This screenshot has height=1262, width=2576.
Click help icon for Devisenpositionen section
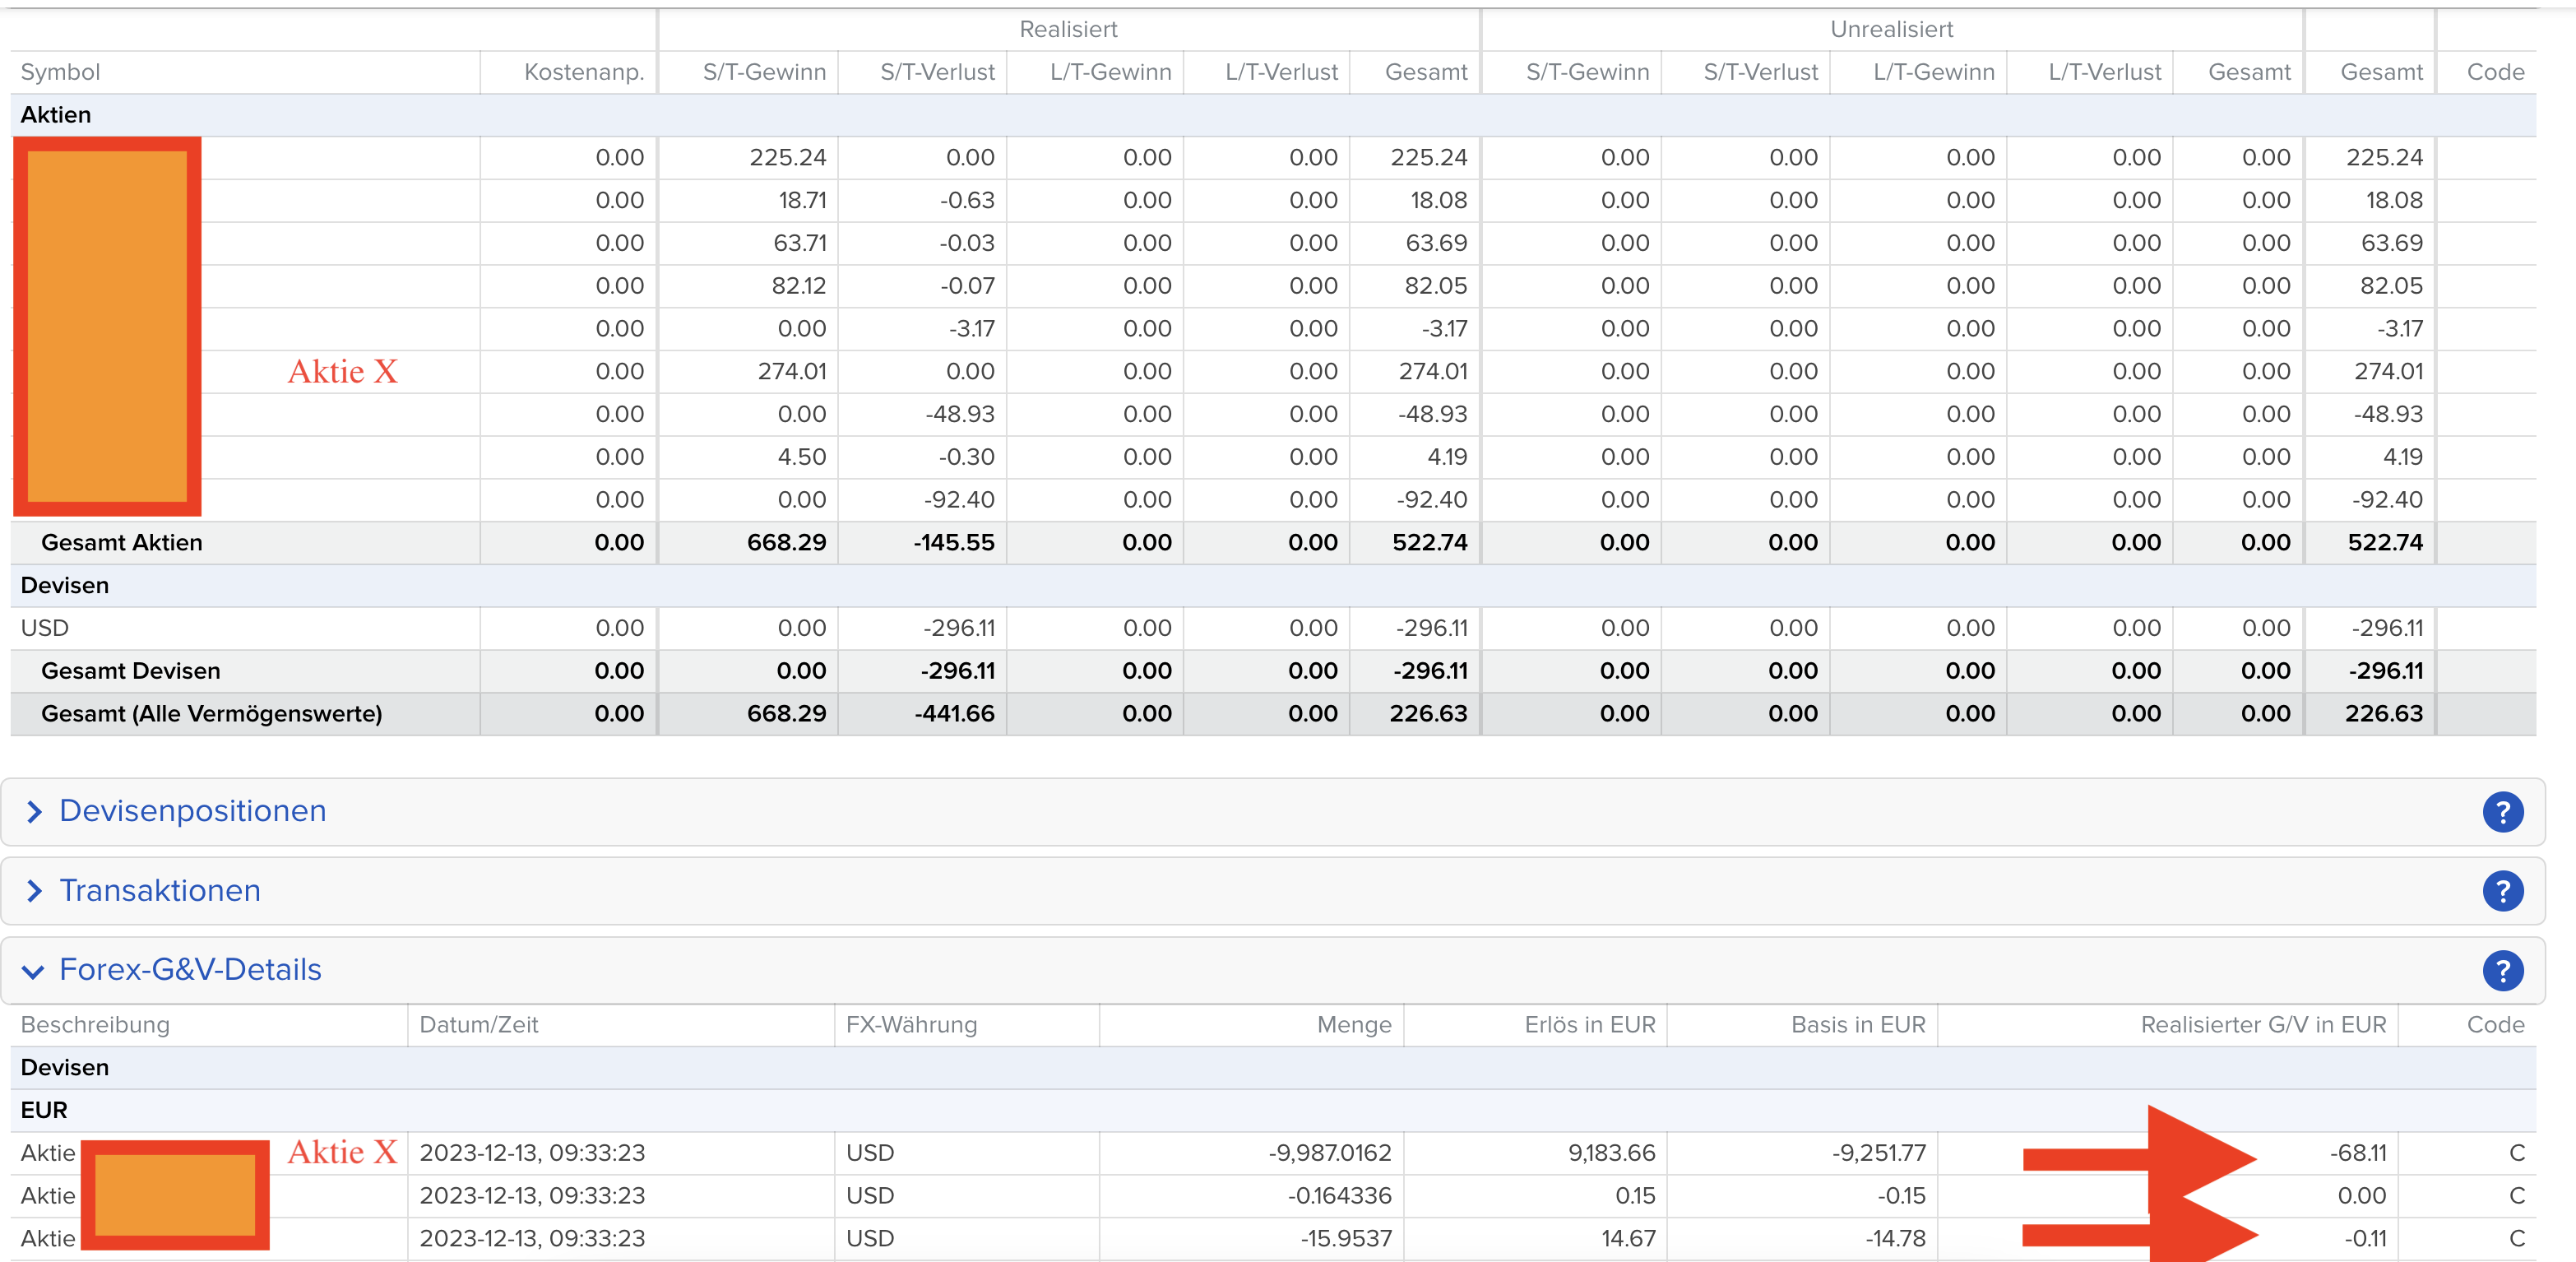point(2502,812)
